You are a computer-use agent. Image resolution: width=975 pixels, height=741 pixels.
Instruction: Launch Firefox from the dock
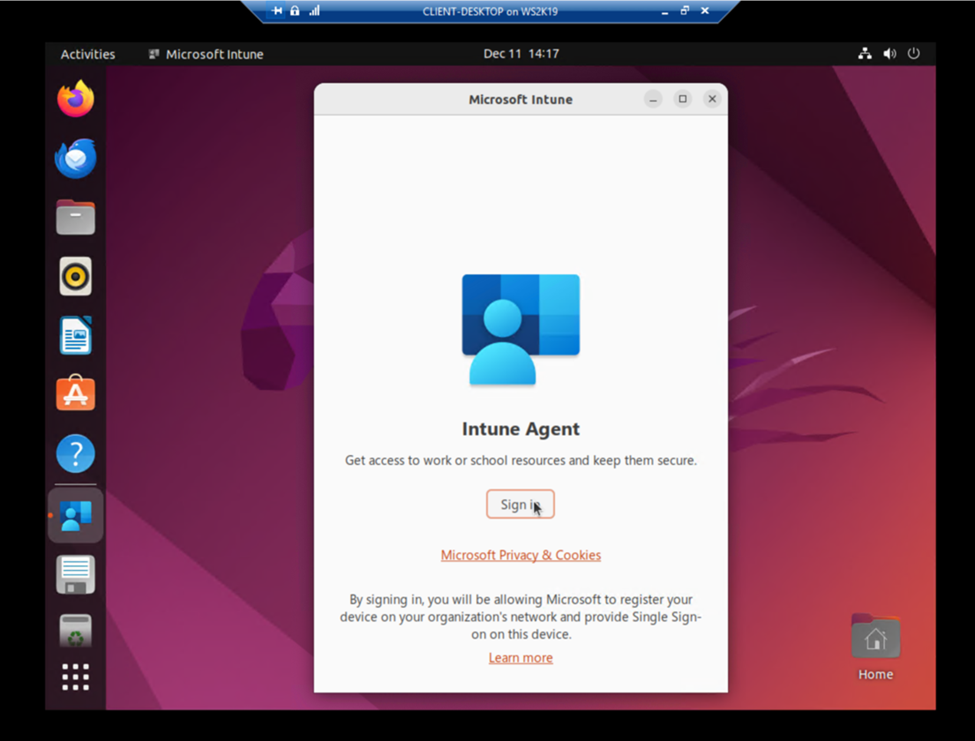coord(76,99)
